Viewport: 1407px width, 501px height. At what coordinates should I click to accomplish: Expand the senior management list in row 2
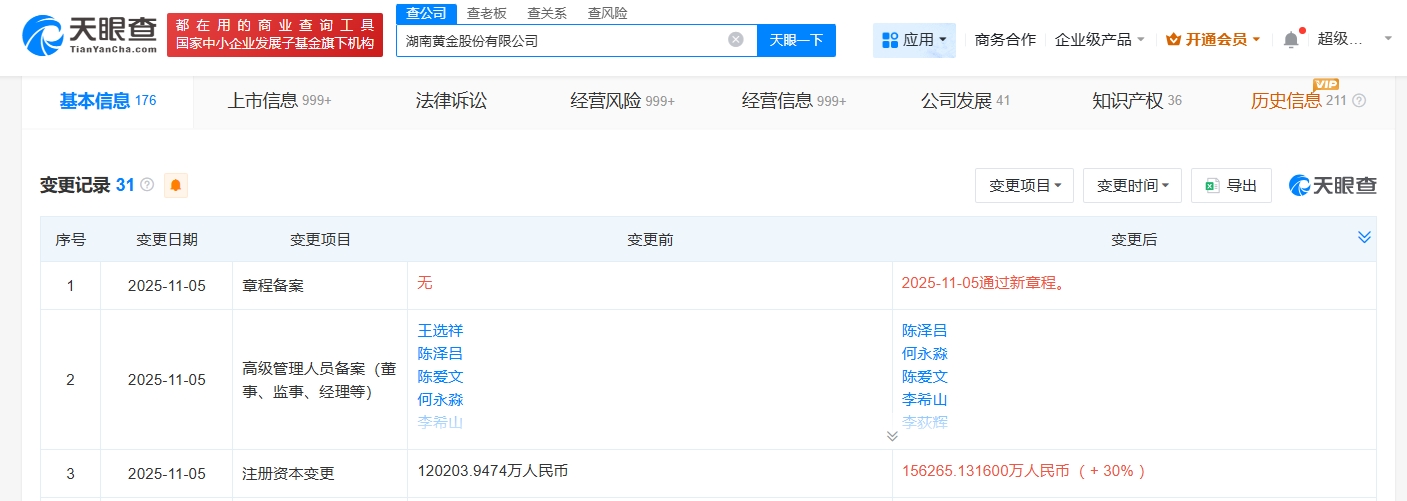pyautogui.click(x=892, y=436)
